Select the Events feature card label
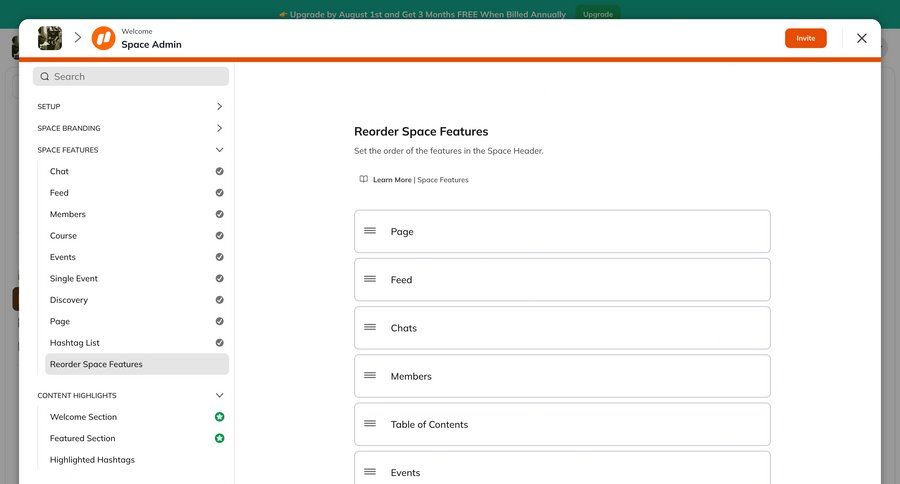The image size is (900, 484). click(405, 473)
